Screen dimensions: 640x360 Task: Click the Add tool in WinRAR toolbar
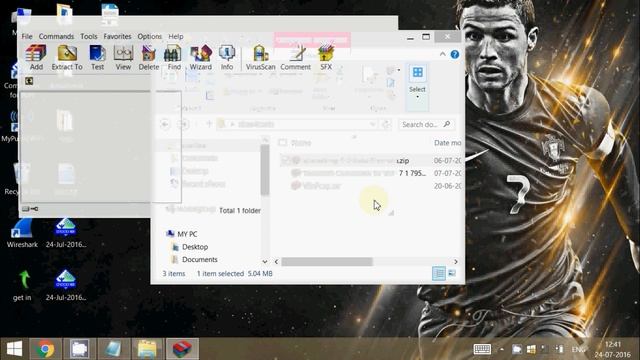pos(36,58)
